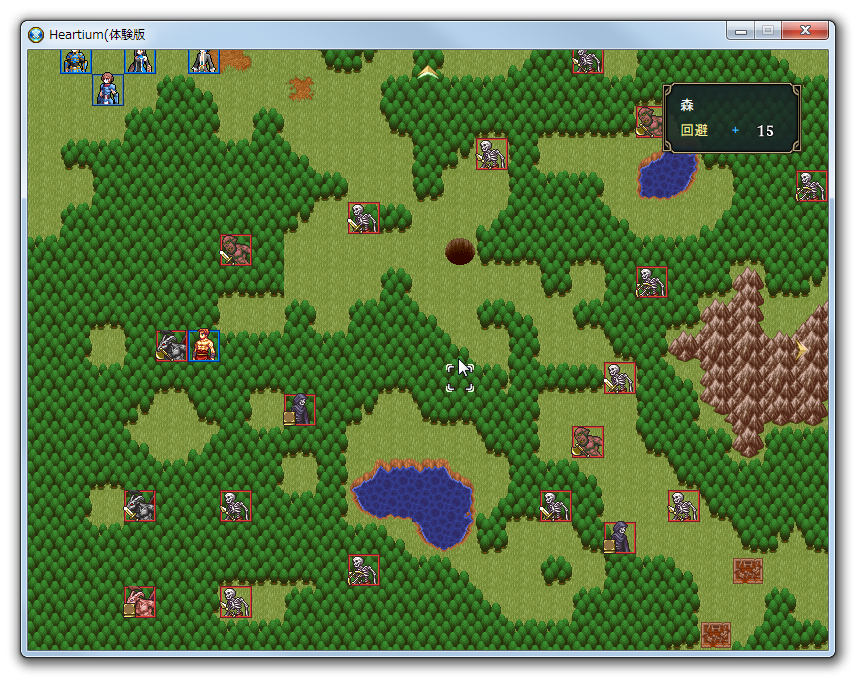Viewport: 856px width, 678px height.
Task: Target the skeleton west of the small pond
Action: [492, 154]
